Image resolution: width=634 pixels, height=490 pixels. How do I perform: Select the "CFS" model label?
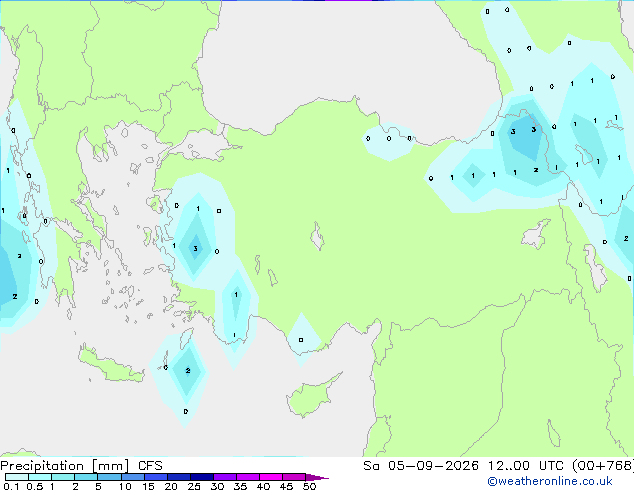coord(150,466)
